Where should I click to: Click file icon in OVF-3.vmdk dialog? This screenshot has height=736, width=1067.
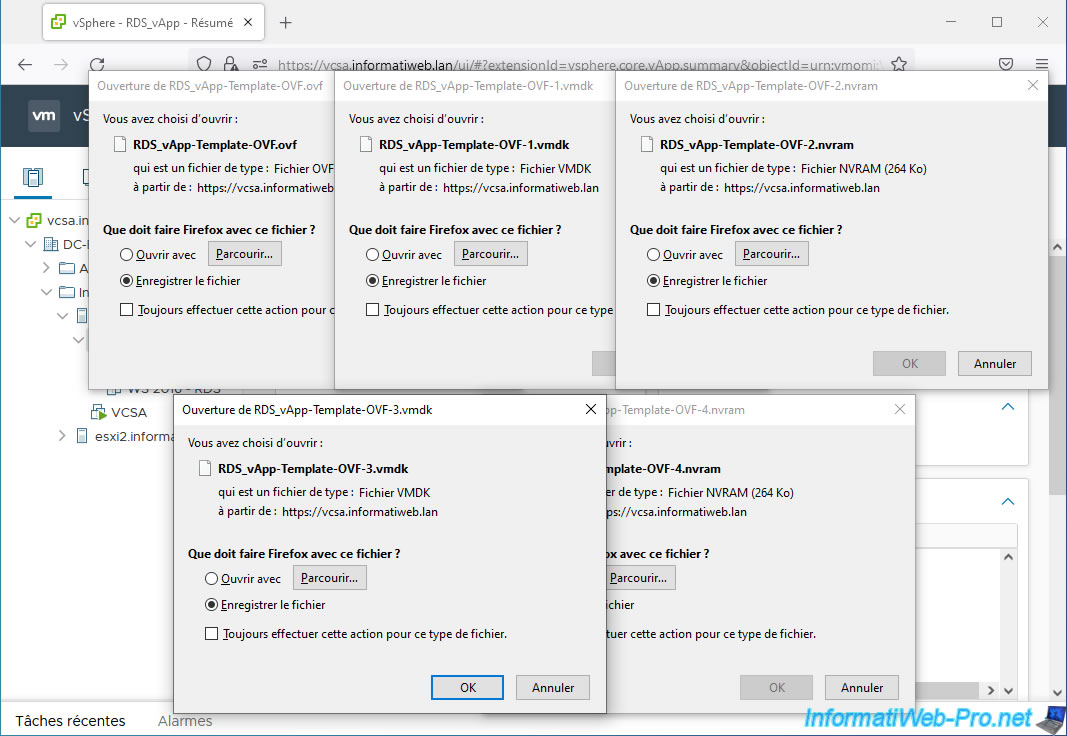click(204, 468)
